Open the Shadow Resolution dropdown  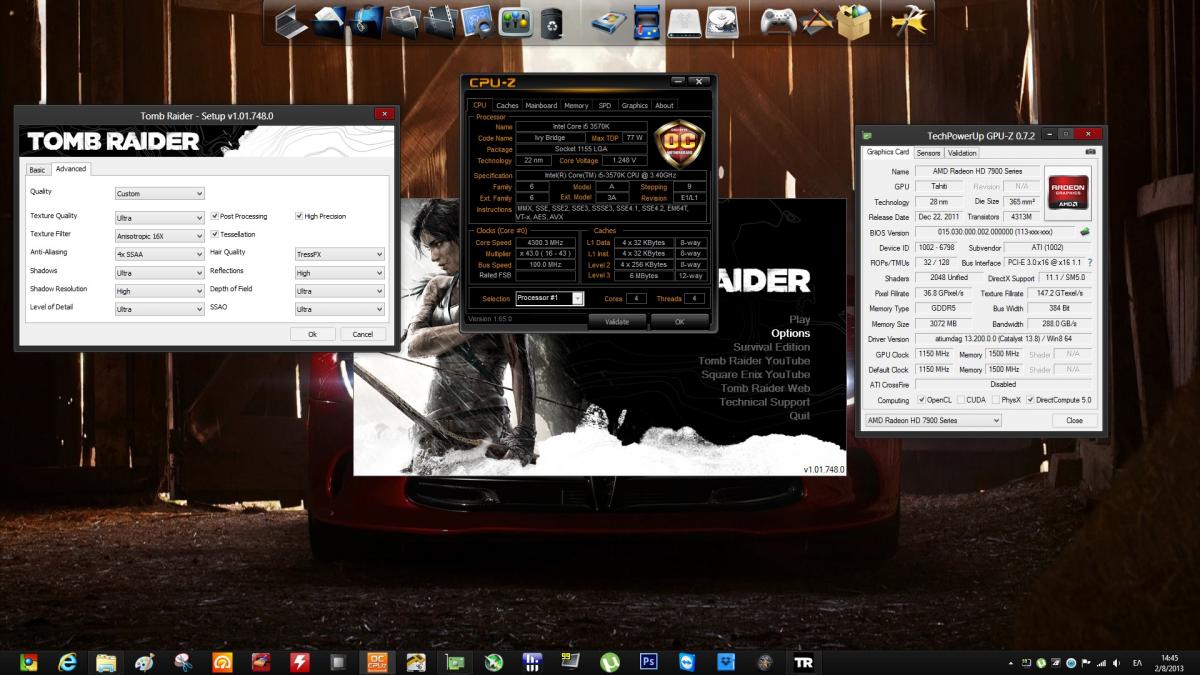pyautogui.click(x=160, y=291)
